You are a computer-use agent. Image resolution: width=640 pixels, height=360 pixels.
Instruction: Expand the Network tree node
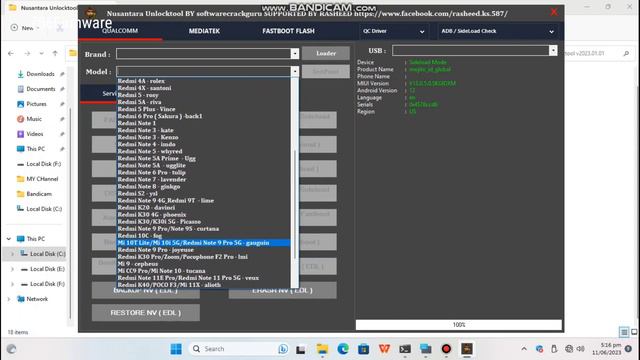(9, 299)
